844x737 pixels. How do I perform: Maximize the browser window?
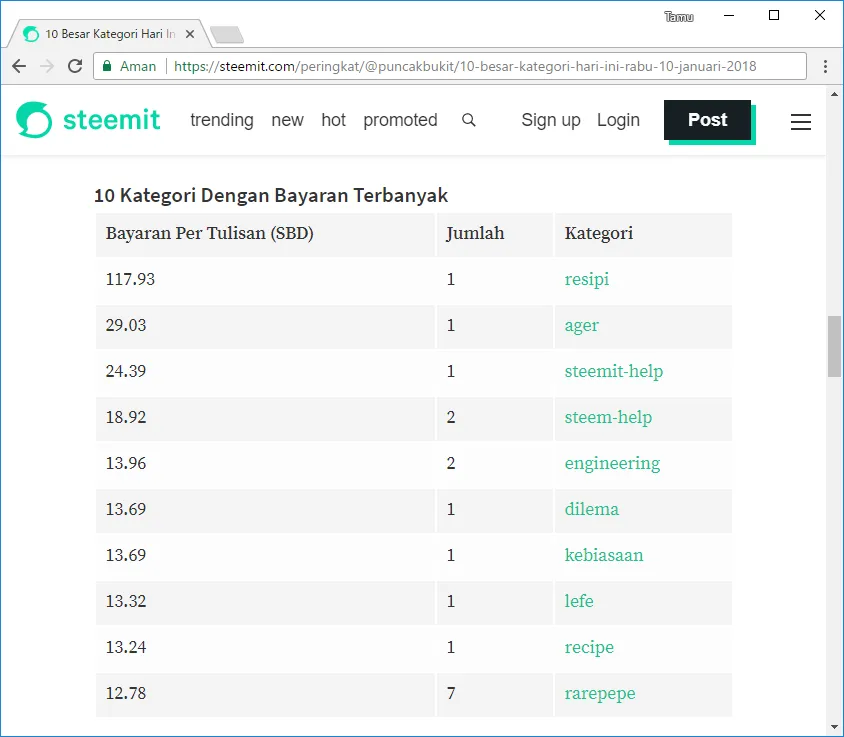point(774,16)
